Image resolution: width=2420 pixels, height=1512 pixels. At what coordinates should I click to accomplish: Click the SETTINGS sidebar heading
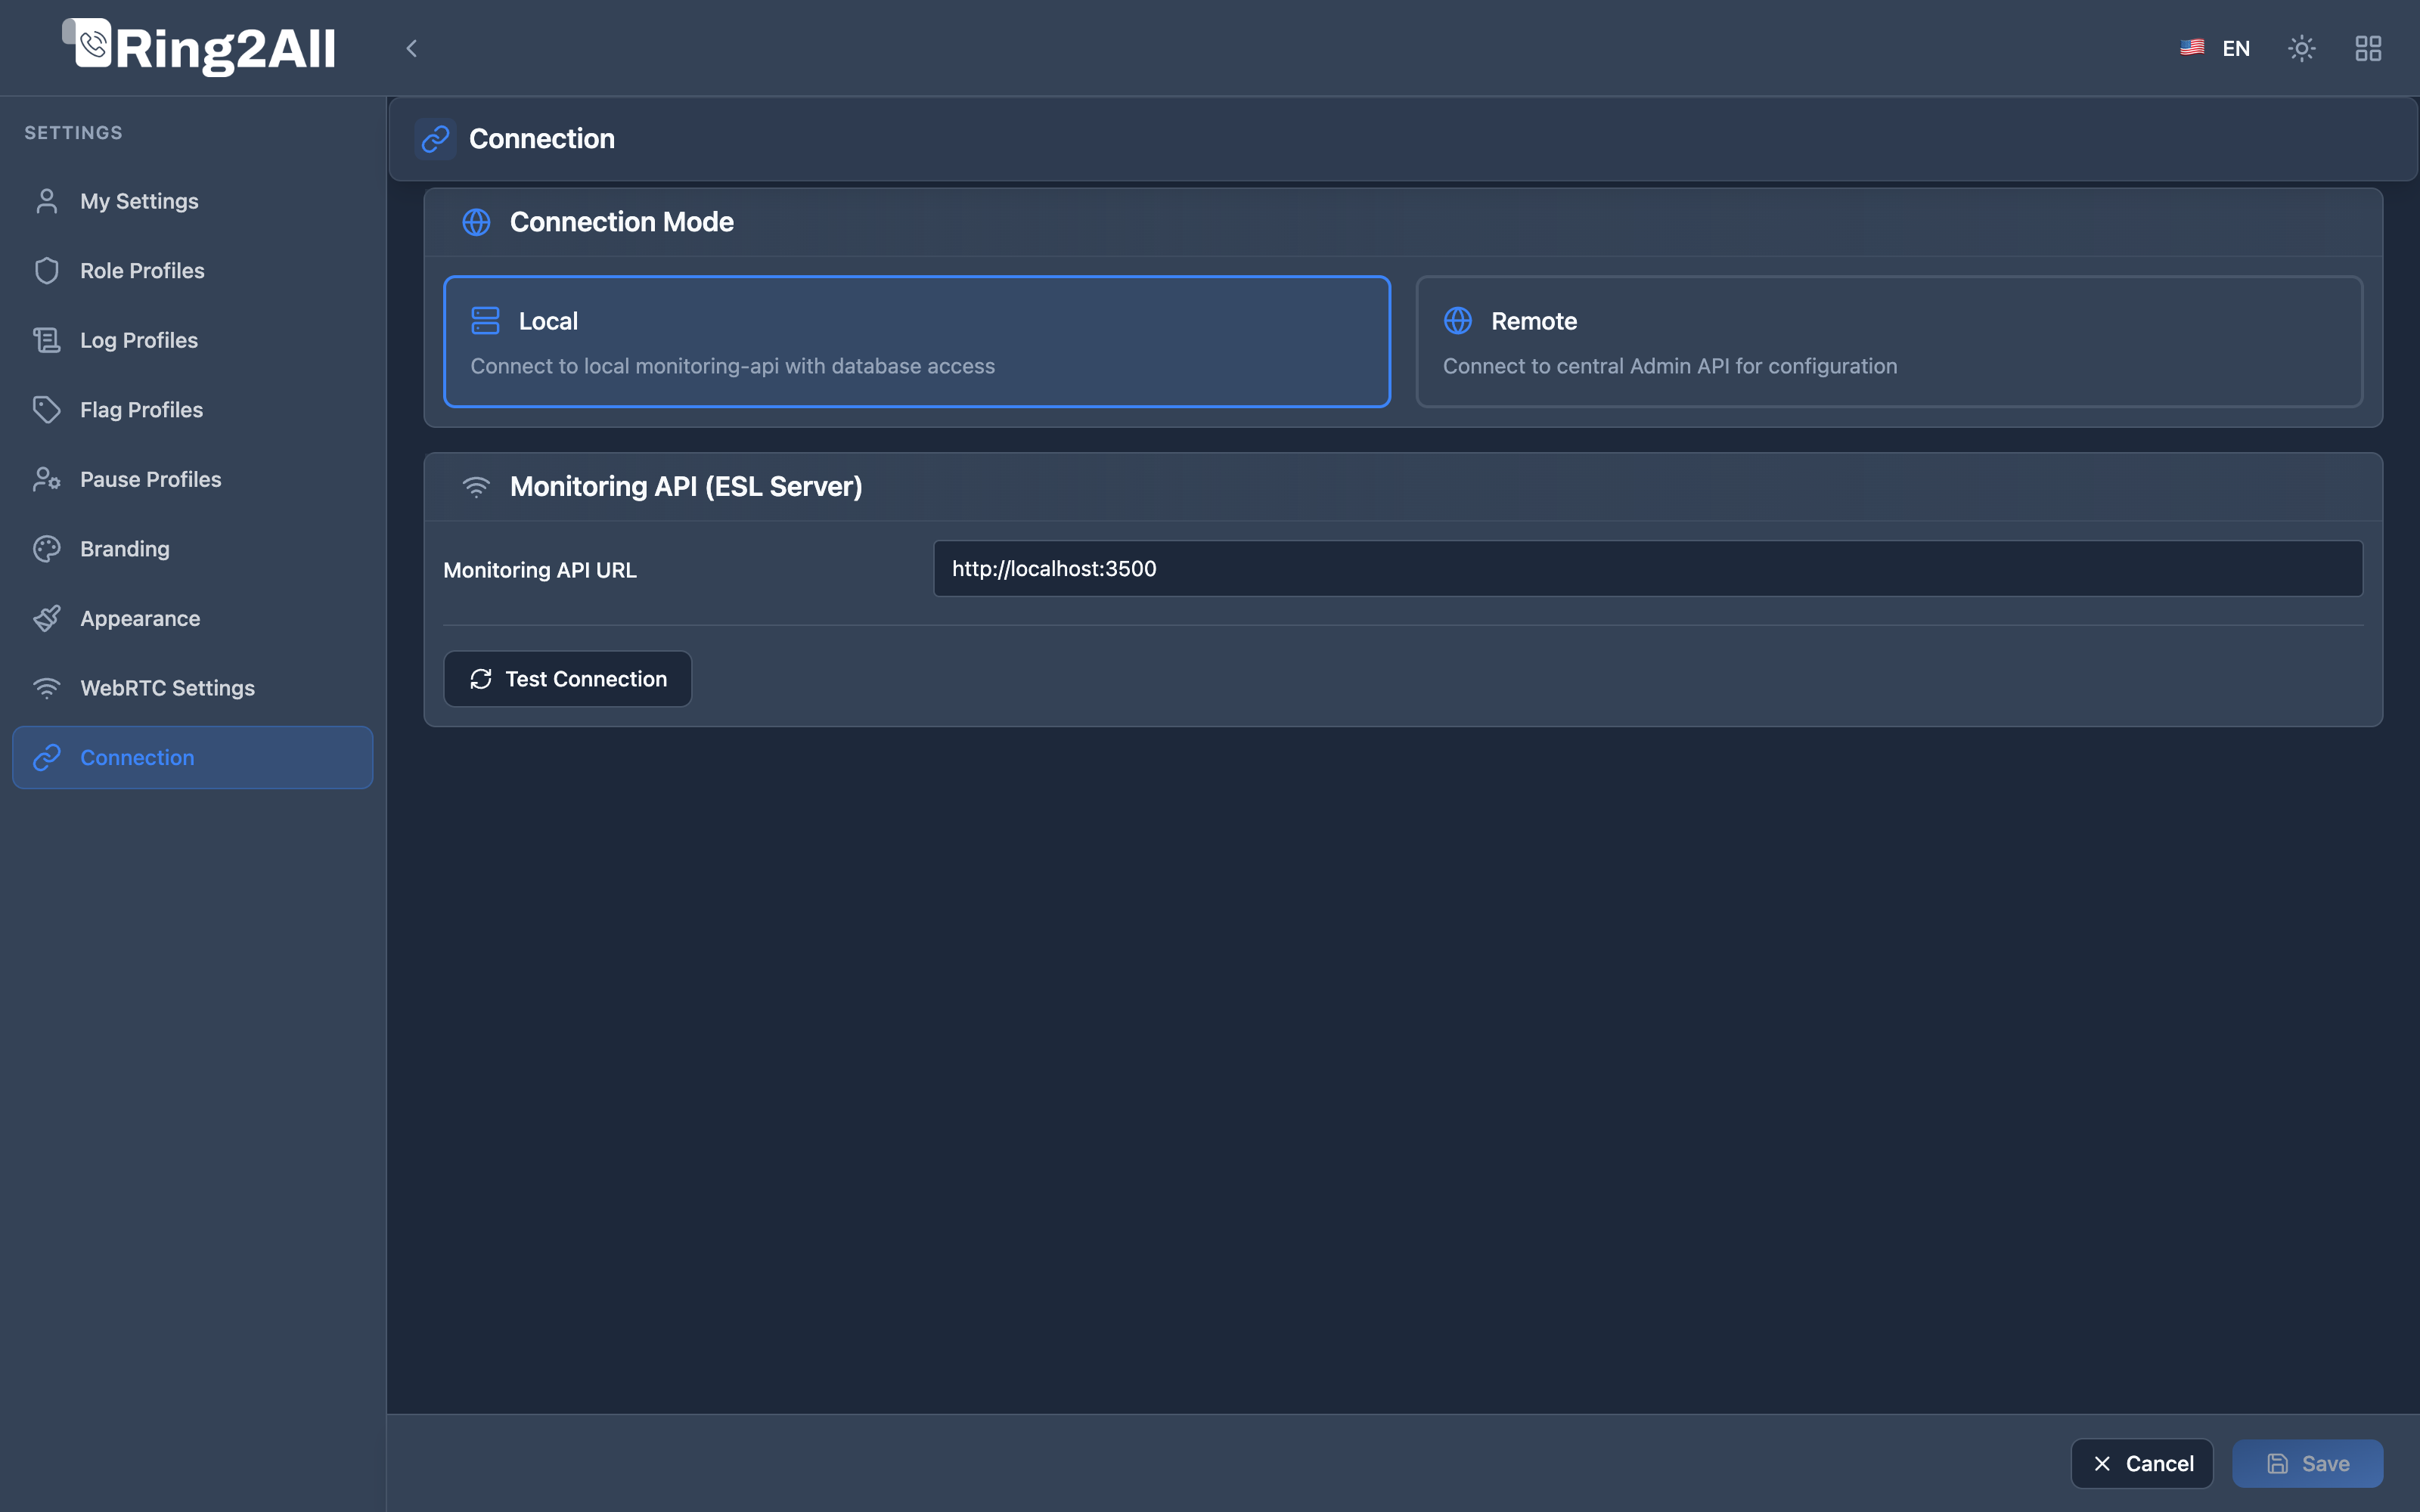[x=73, y=133]
